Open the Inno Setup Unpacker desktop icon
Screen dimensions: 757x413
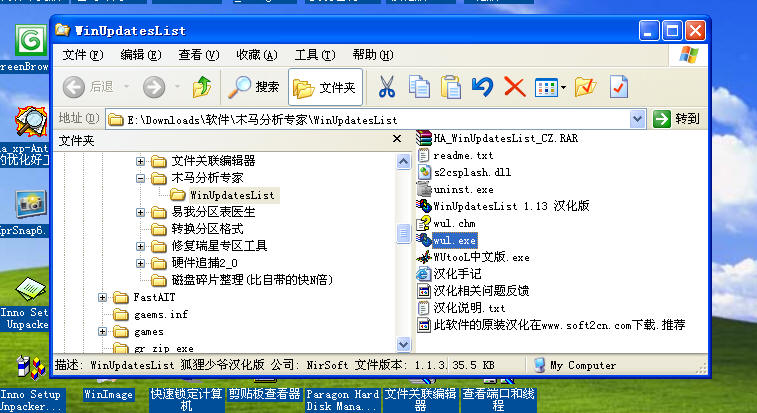[x=30, y=290]
